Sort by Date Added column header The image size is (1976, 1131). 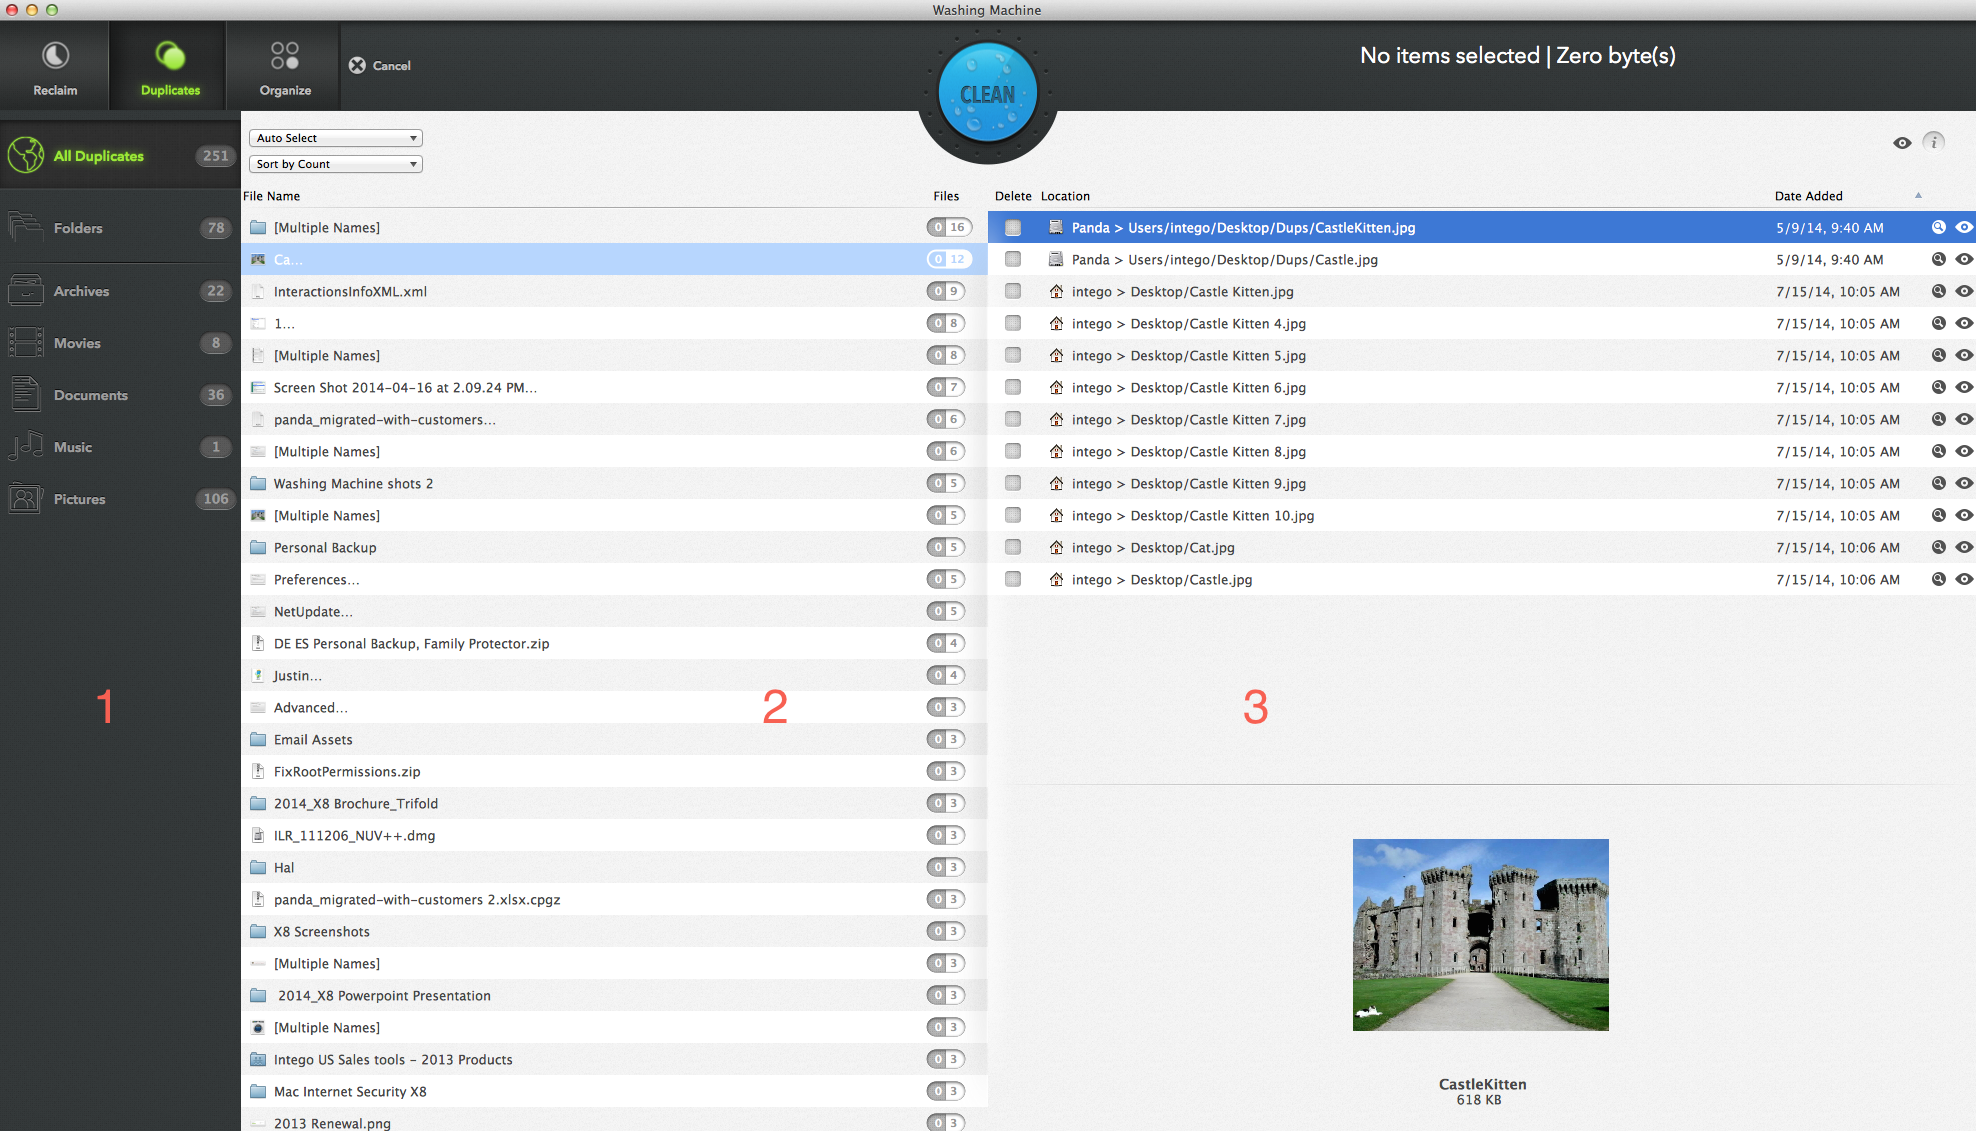[x=1808, y=196]
